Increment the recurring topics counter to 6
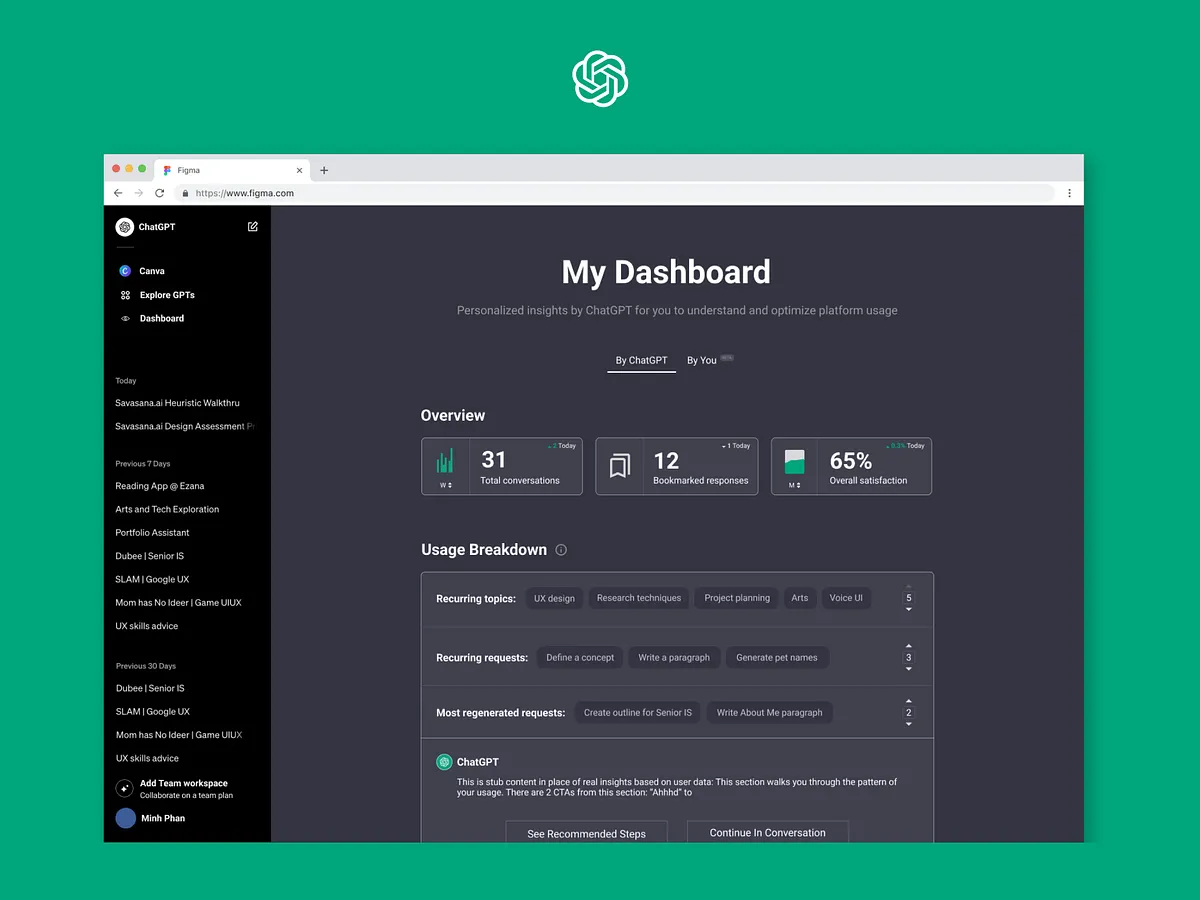This screenshot has height=900, width=1200. [x=908, y=588]
